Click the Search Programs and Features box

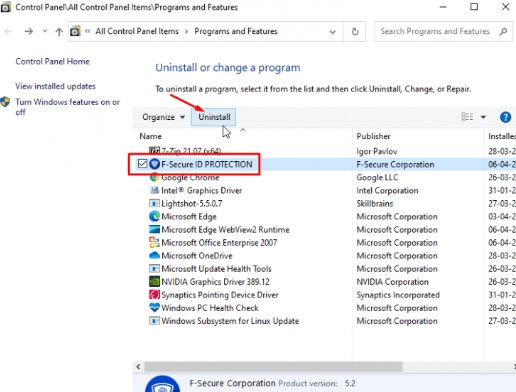pyautogui.click(x=443, y=31)
